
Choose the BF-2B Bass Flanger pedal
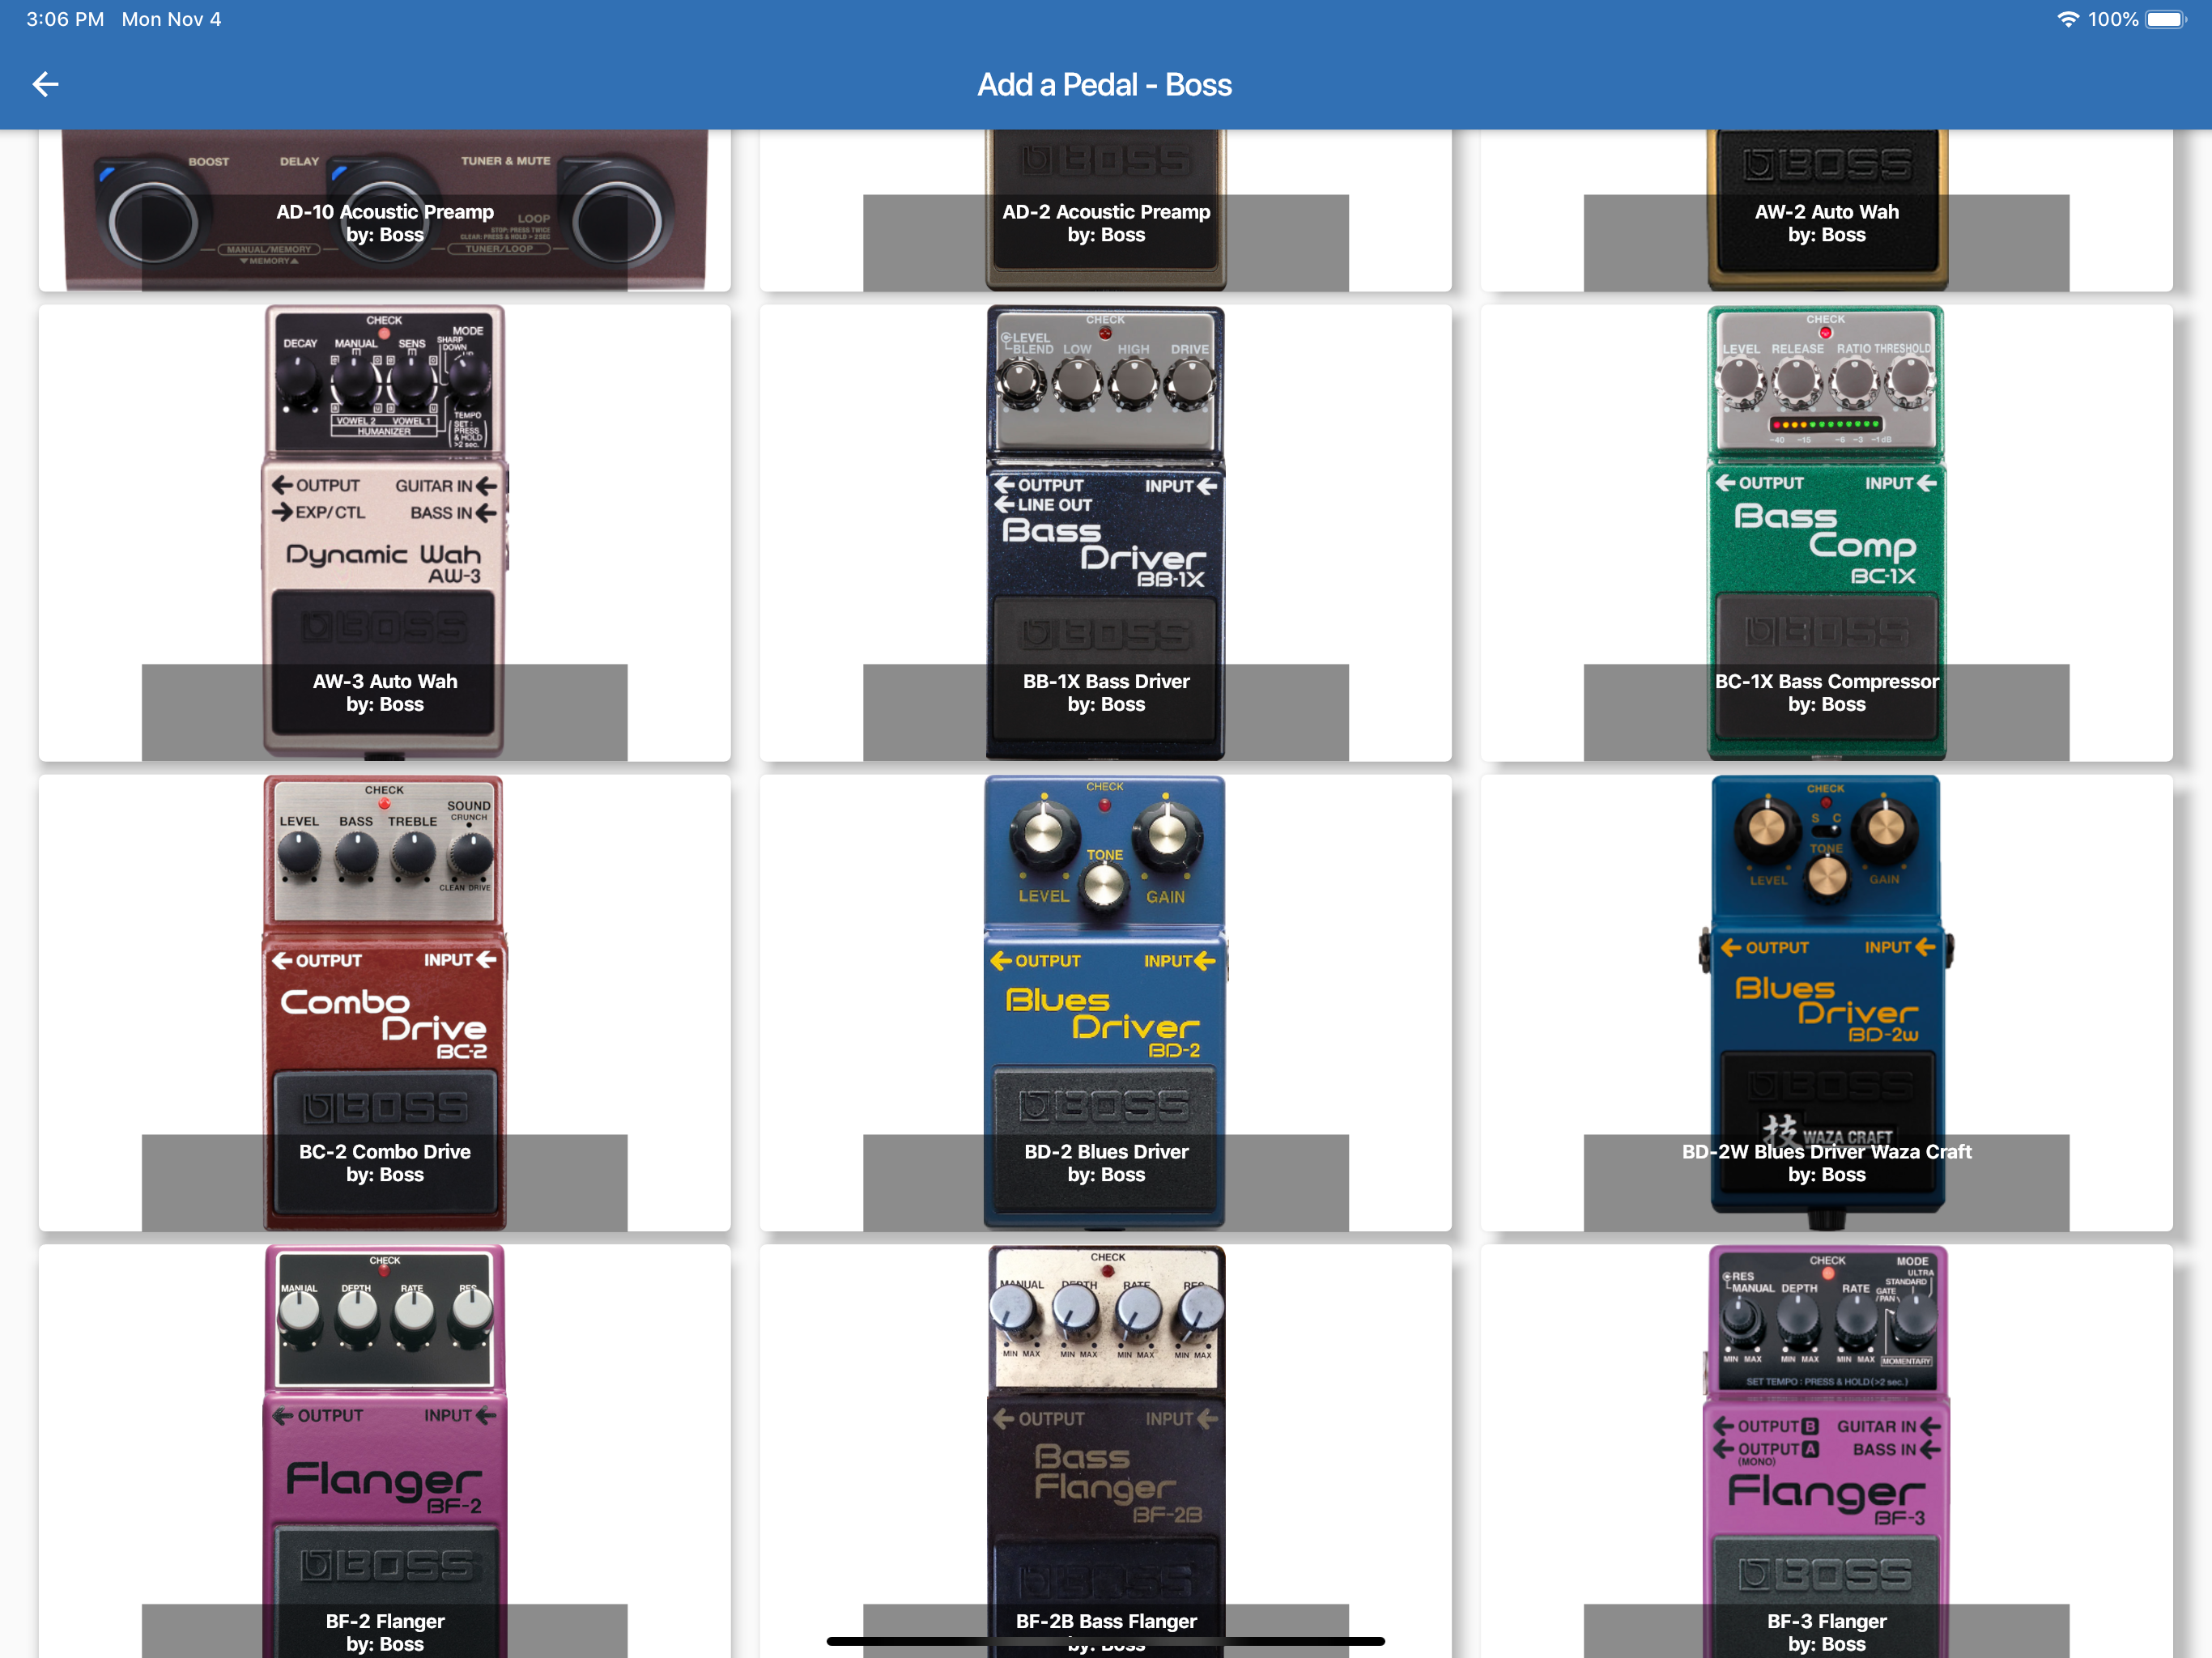[x=1105, y=1451]
